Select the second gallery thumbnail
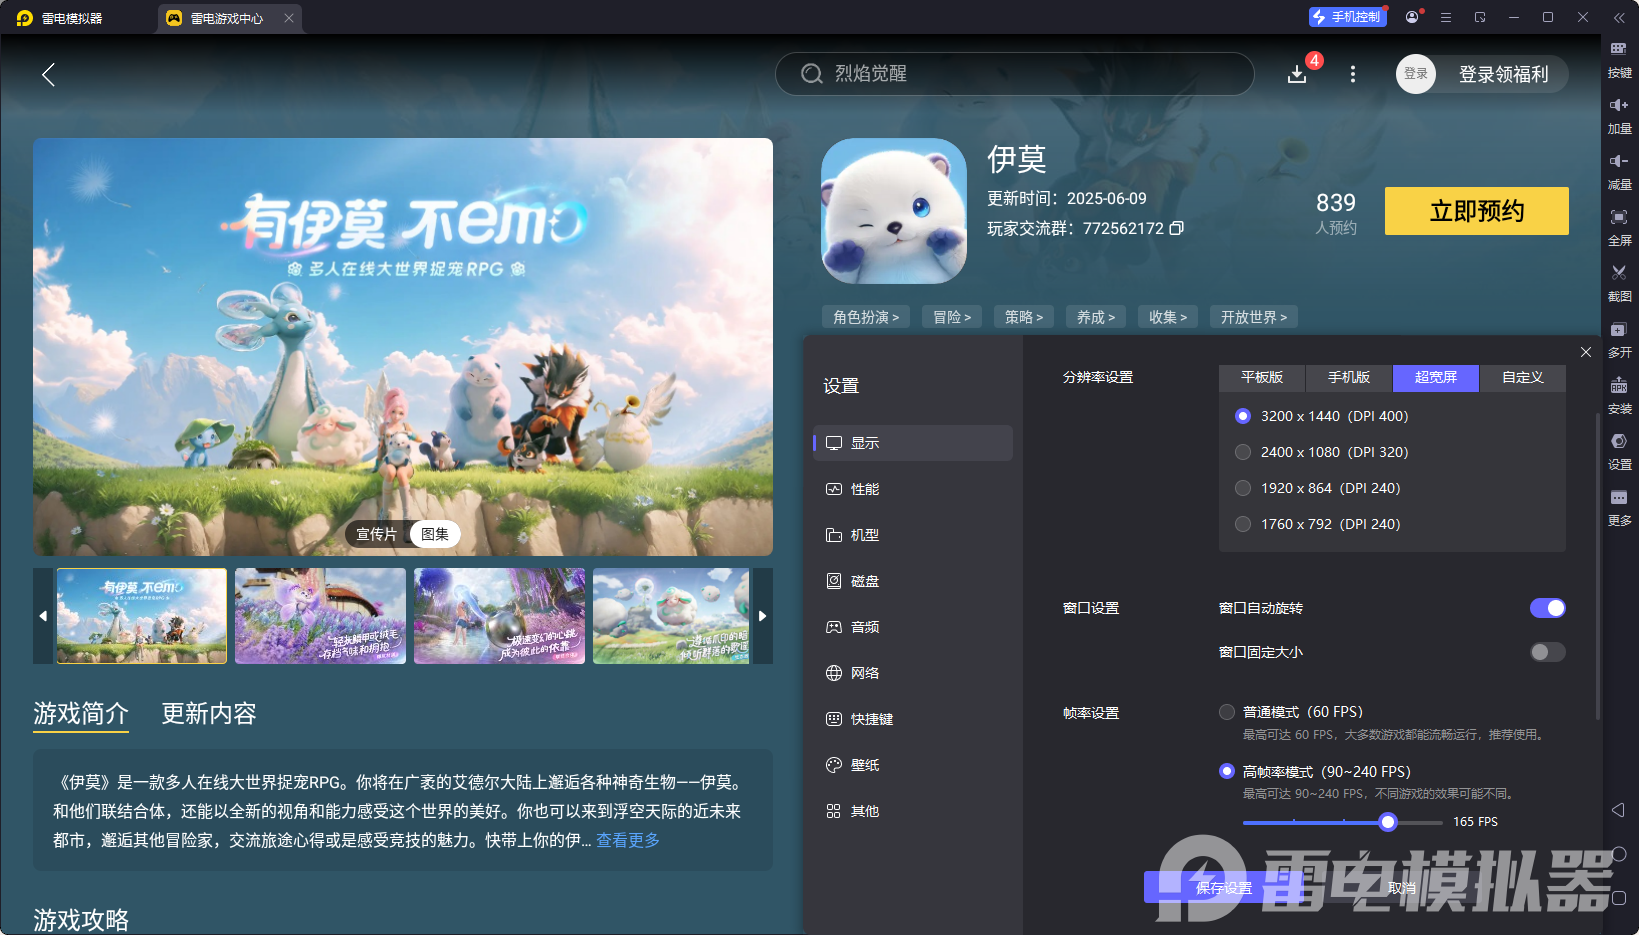Screen dimensions: 1639x935 coord(320,616)
